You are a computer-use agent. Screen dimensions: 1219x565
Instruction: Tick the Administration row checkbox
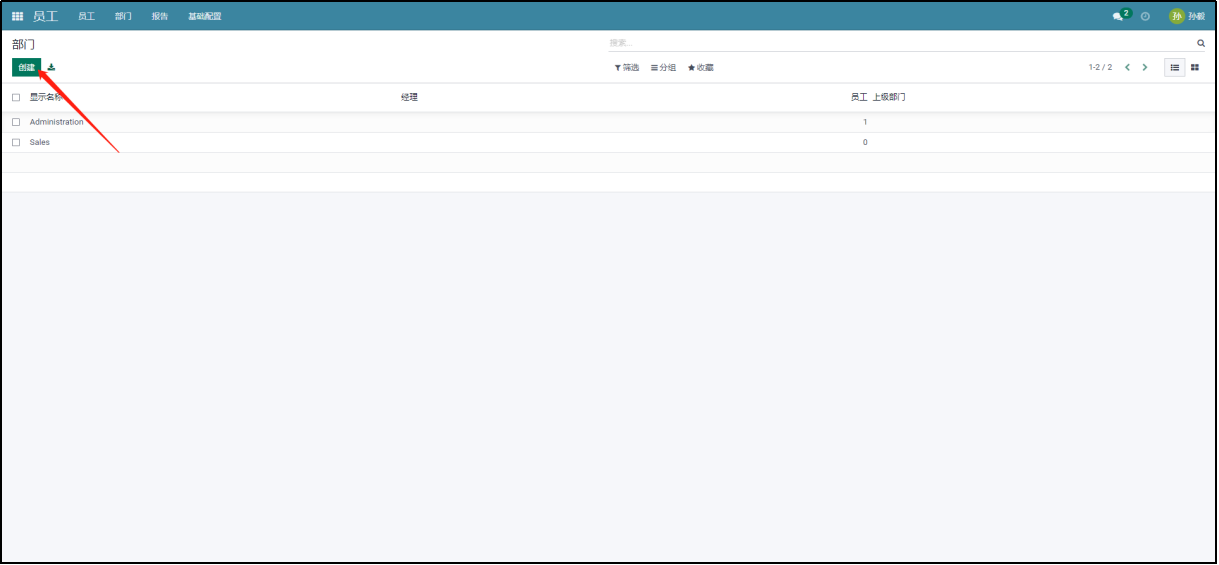point(16,122)
